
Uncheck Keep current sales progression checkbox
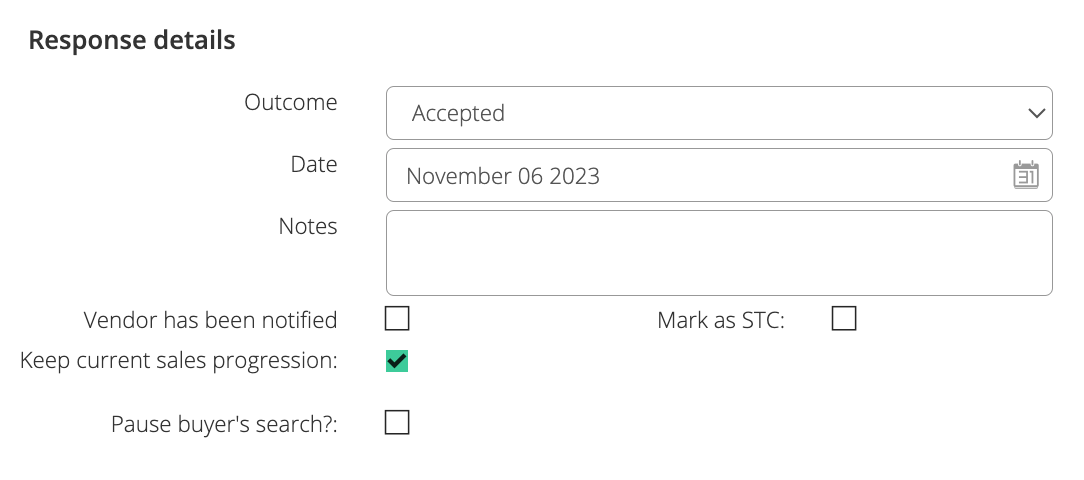tap(397, 360)
